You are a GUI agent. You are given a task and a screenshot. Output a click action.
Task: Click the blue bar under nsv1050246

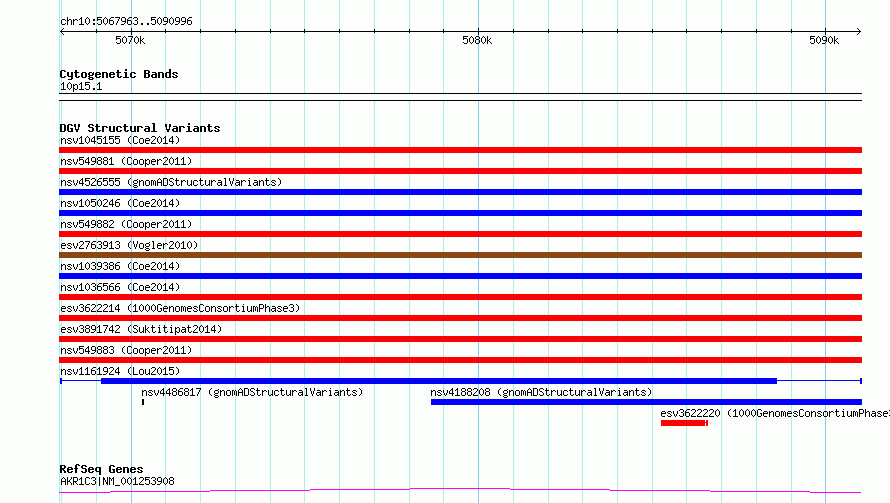(x=460, y=213)
